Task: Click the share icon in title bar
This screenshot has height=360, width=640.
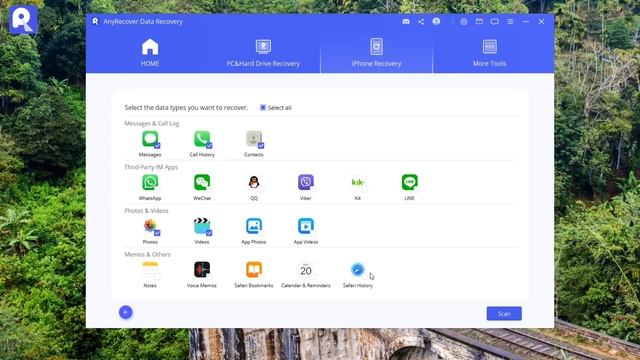Action: [421, 22]
